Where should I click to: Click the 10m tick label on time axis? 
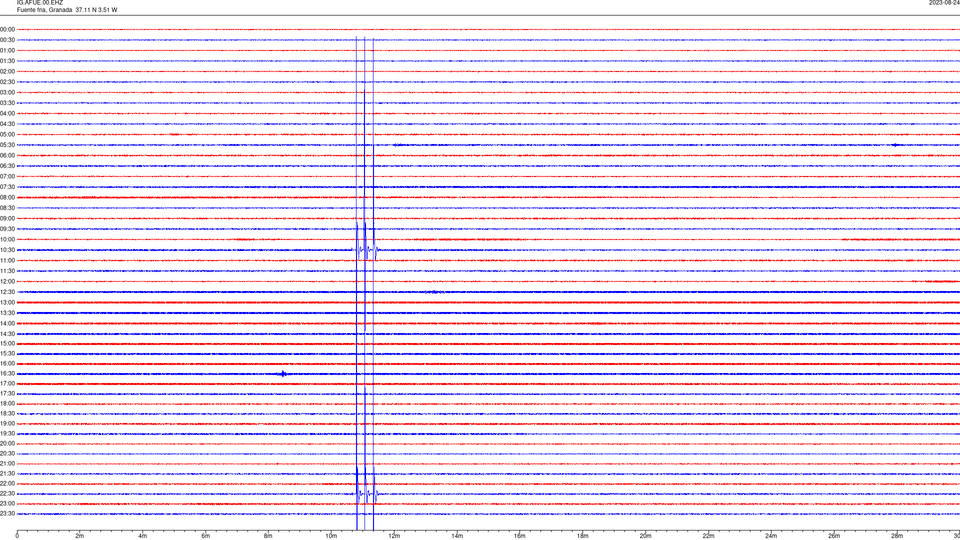click(x=331, y=536)
